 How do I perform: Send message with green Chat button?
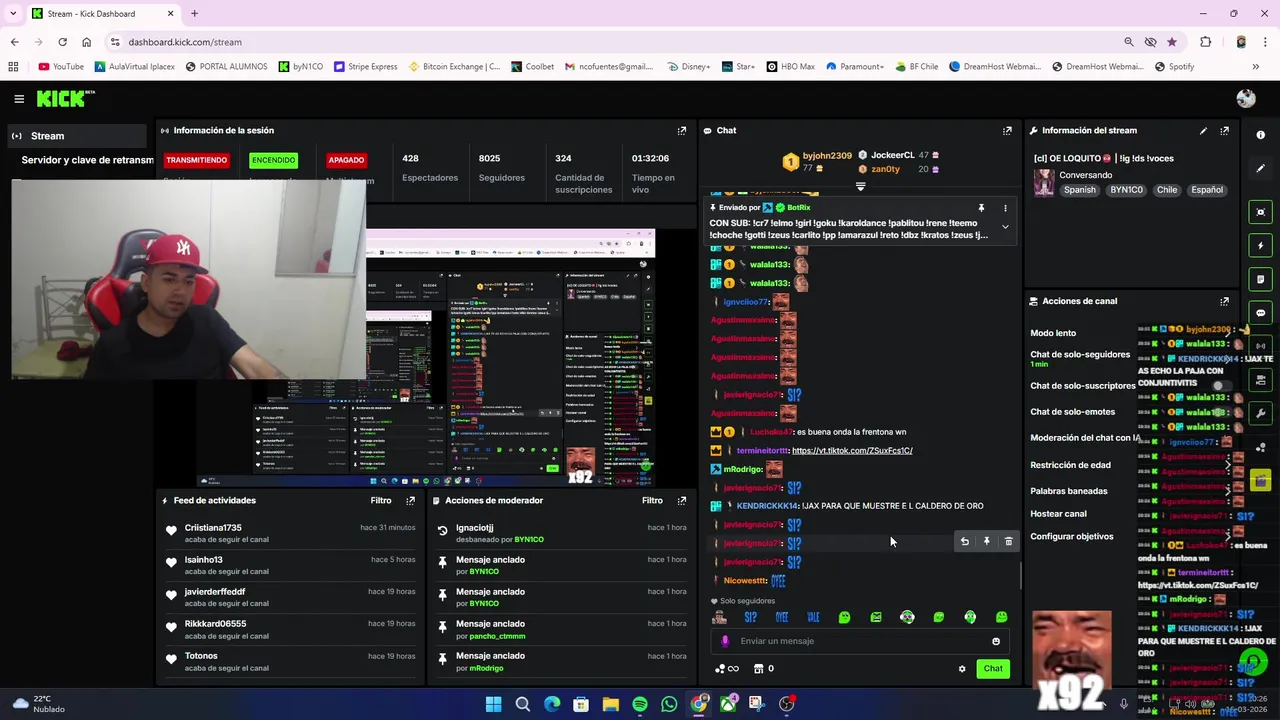(992, 669)
